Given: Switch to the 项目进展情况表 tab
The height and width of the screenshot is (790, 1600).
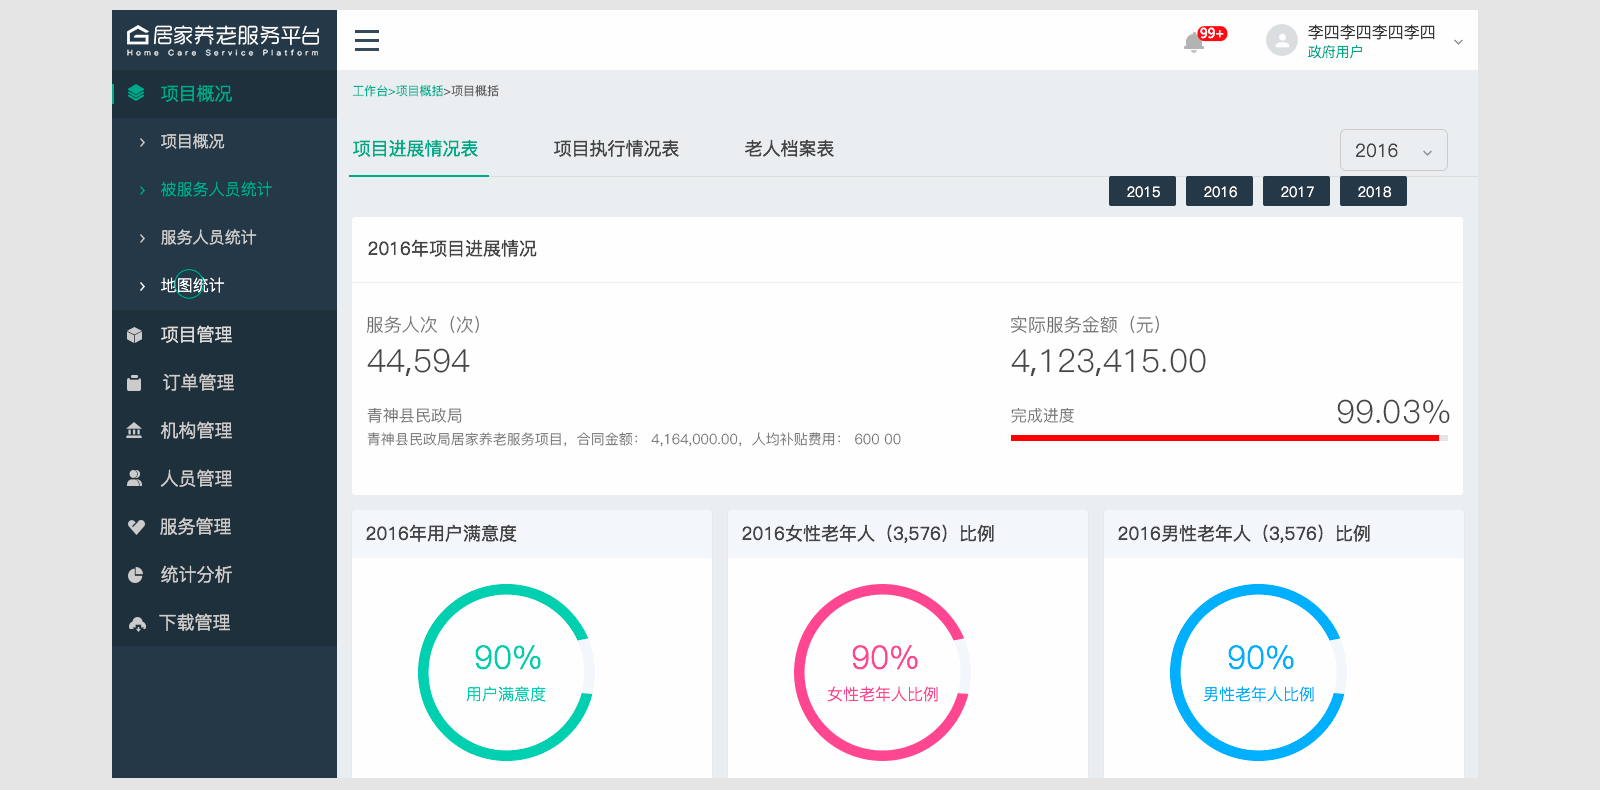Looking at the screenshot, I should [416, 149].
